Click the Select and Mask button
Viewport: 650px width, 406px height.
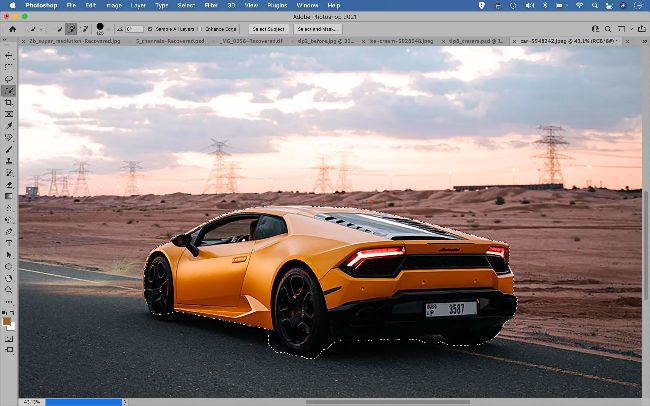pyautogui.click(x=319, y=29)
